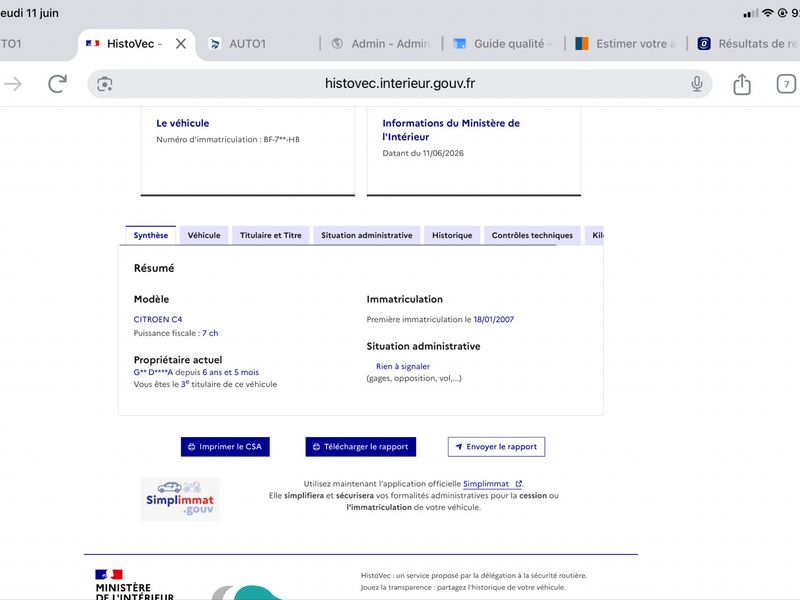Viewport: 800px width, 600px height.
Task: Switch to the AUTO1 browser tab
Action: [x=247, y=44]
